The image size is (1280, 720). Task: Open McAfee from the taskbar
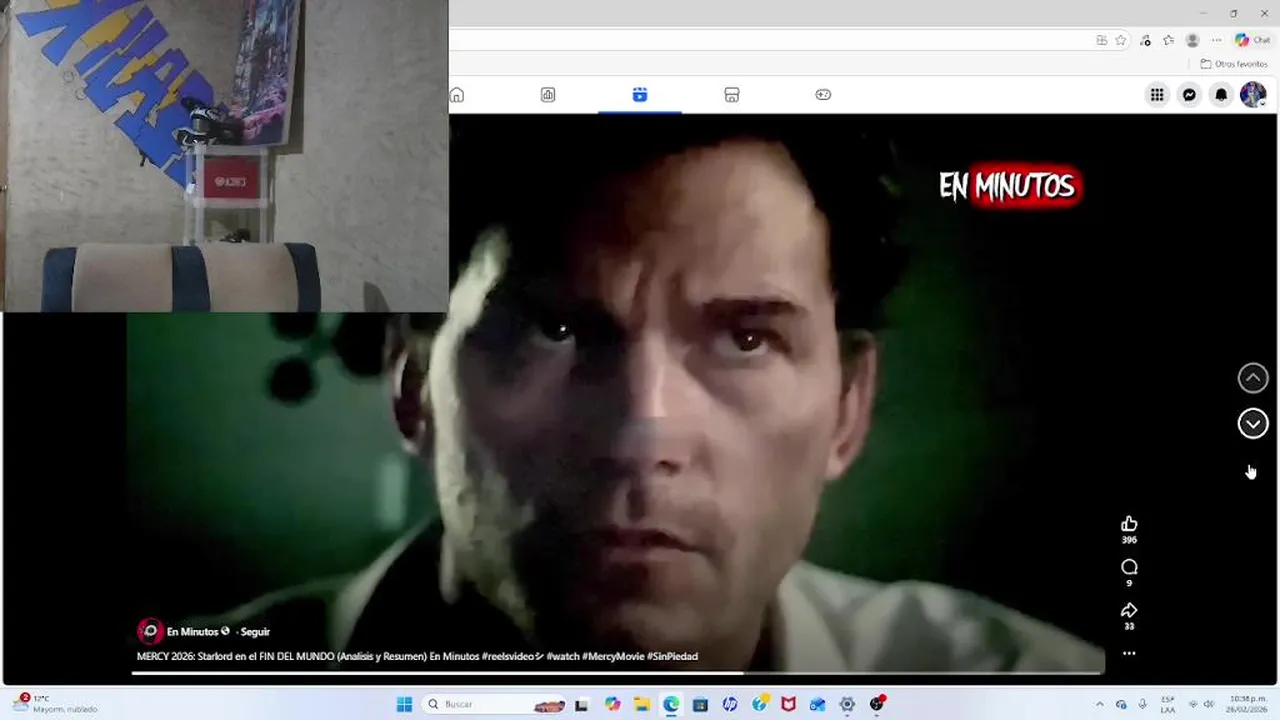click(x=788, y=704)
